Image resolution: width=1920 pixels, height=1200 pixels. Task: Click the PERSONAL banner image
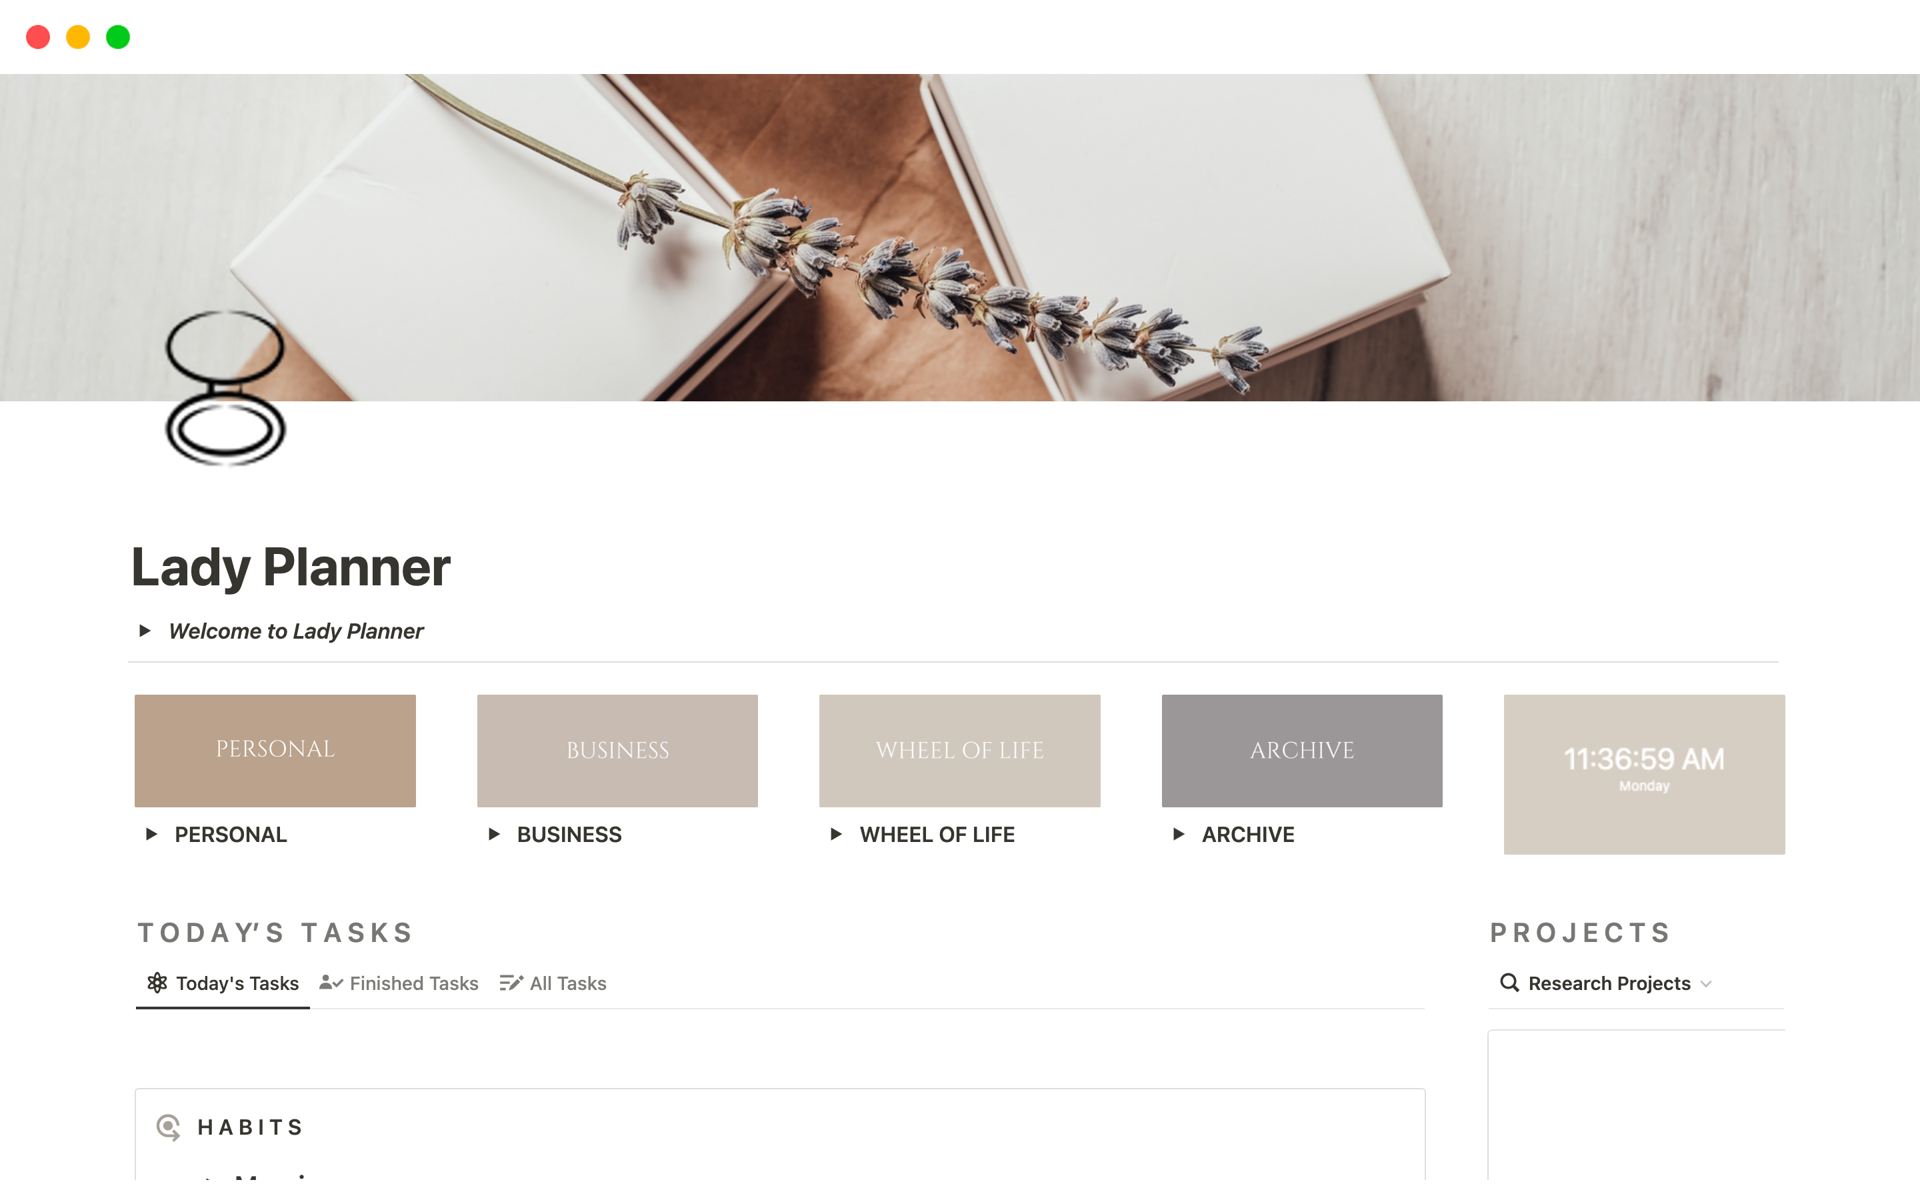click(275, 751)
